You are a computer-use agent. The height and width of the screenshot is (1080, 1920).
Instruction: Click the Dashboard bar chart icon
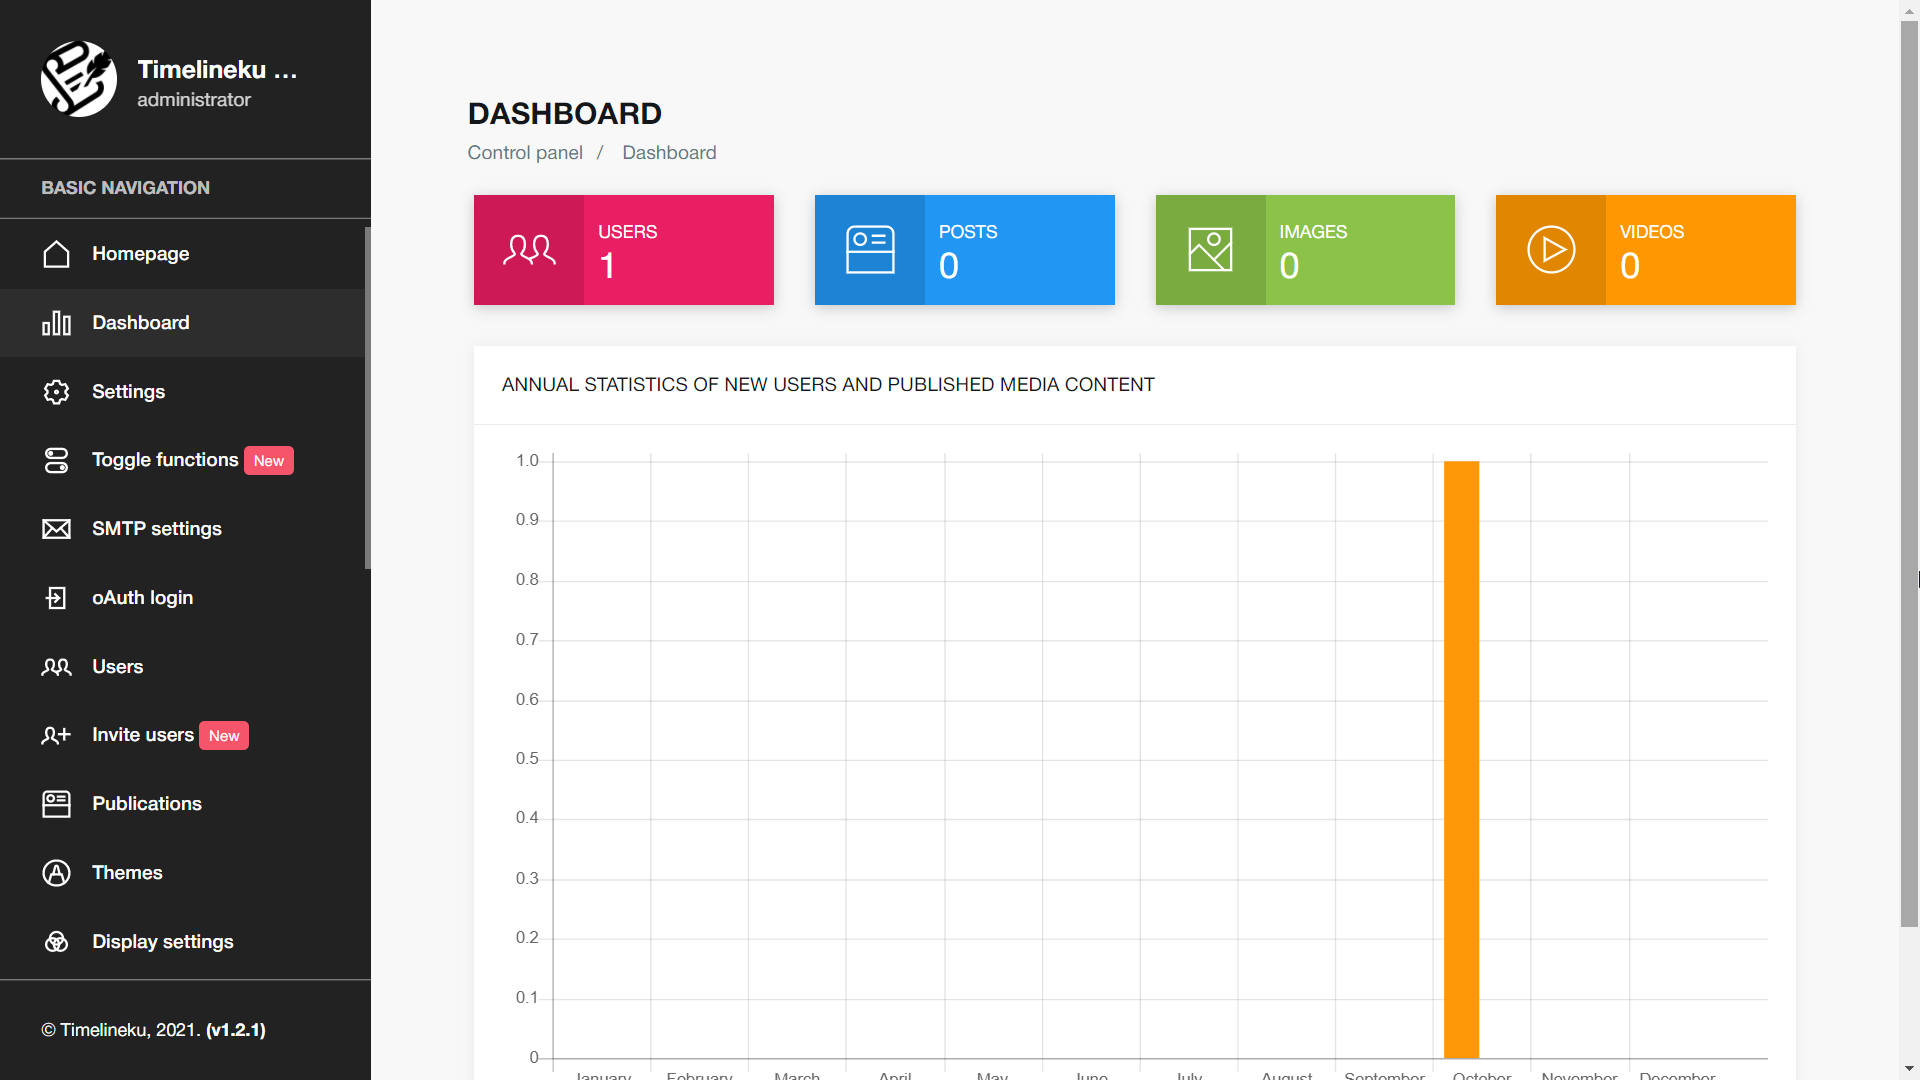[57, 323]
